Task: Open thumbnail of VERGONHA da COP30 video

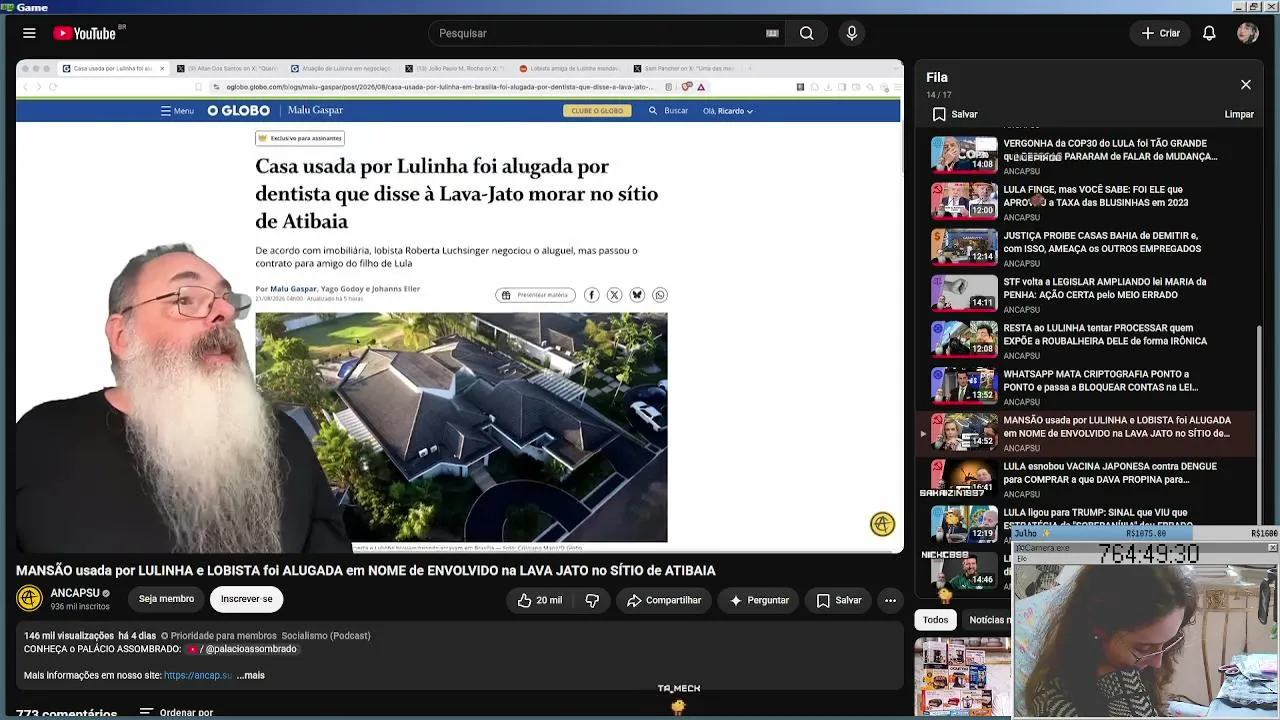Action: tap(964, 154)
